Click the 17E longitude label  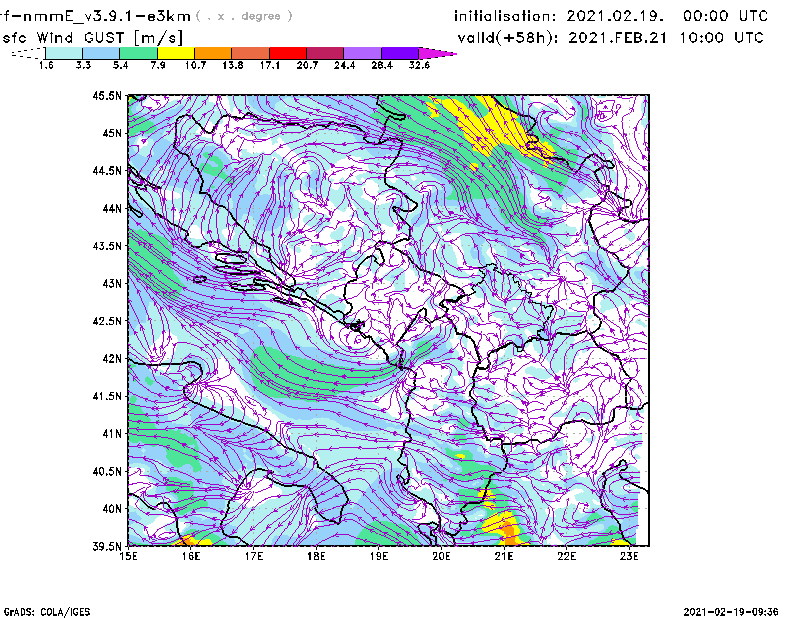click(x=254, y=556)
